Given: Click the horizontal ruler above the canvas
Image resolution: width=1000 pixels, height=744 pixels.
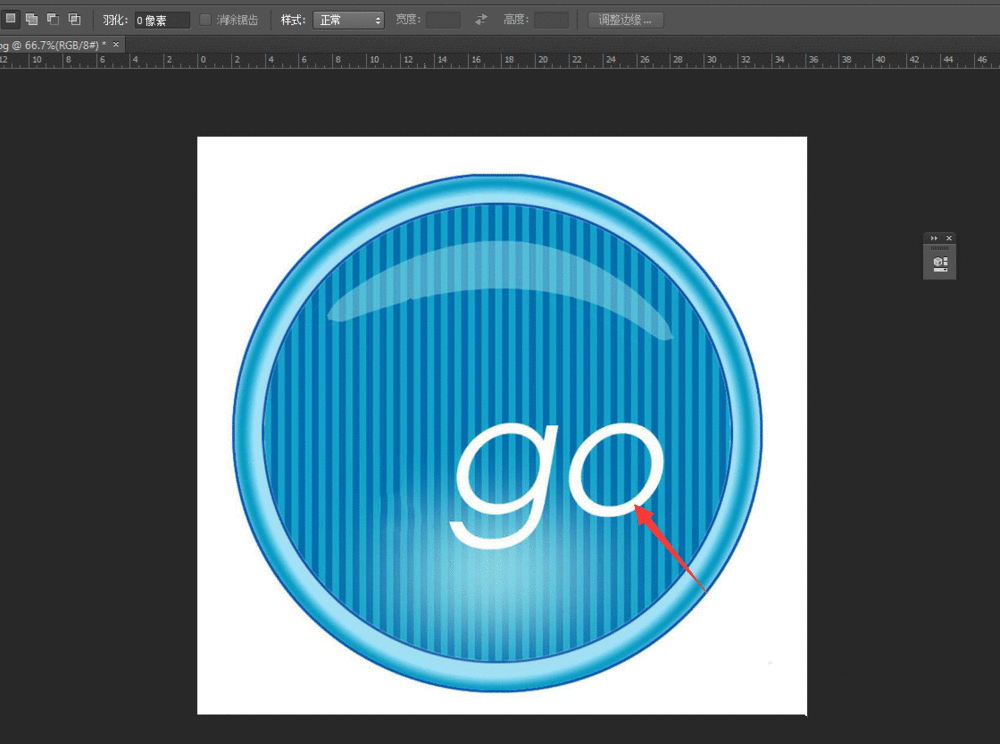Looking at the screenshot, I should tap(500, 61).
